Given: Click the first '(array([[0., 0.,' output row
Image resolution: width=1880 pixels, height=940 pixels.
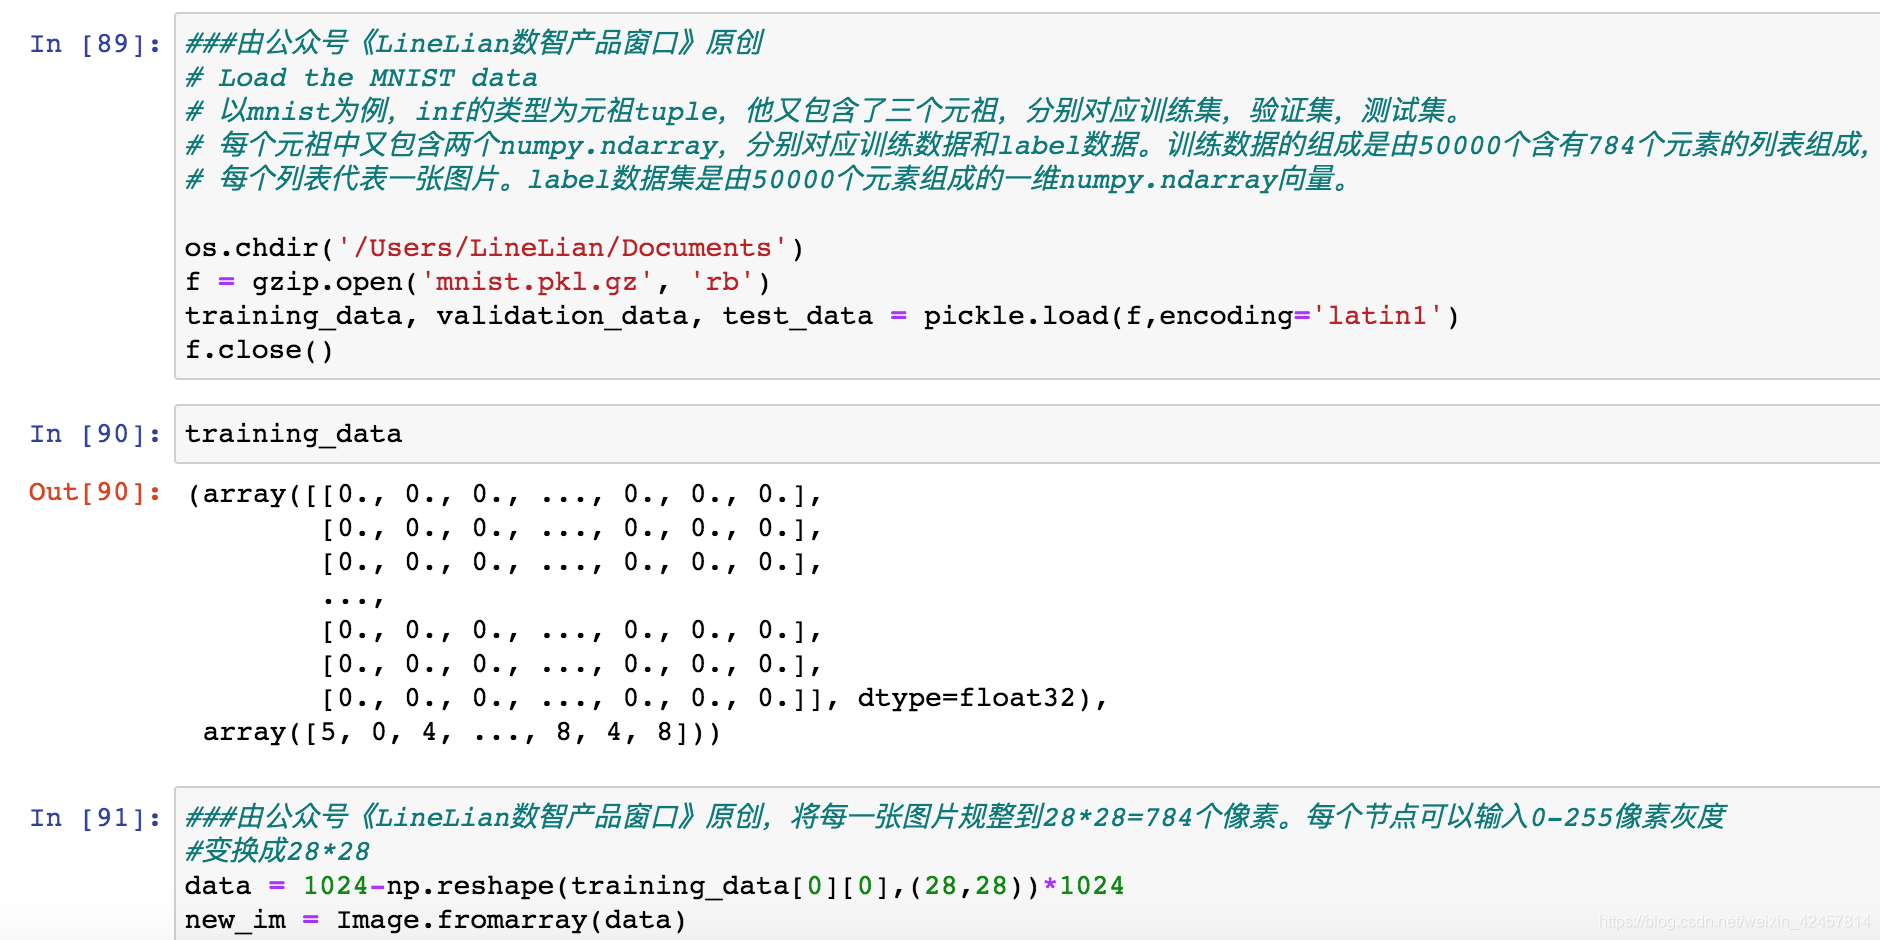Looking at the screenshot, I should tap(505, 494).
